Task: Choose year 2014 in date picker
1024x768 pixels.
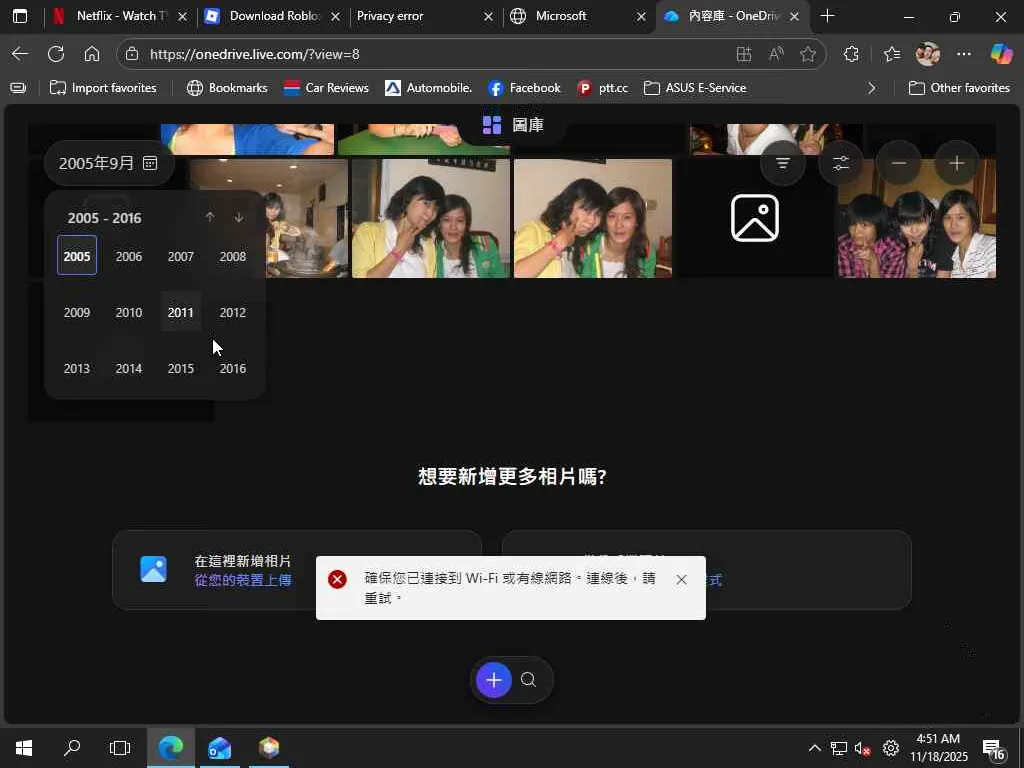Action: point(129,368)
